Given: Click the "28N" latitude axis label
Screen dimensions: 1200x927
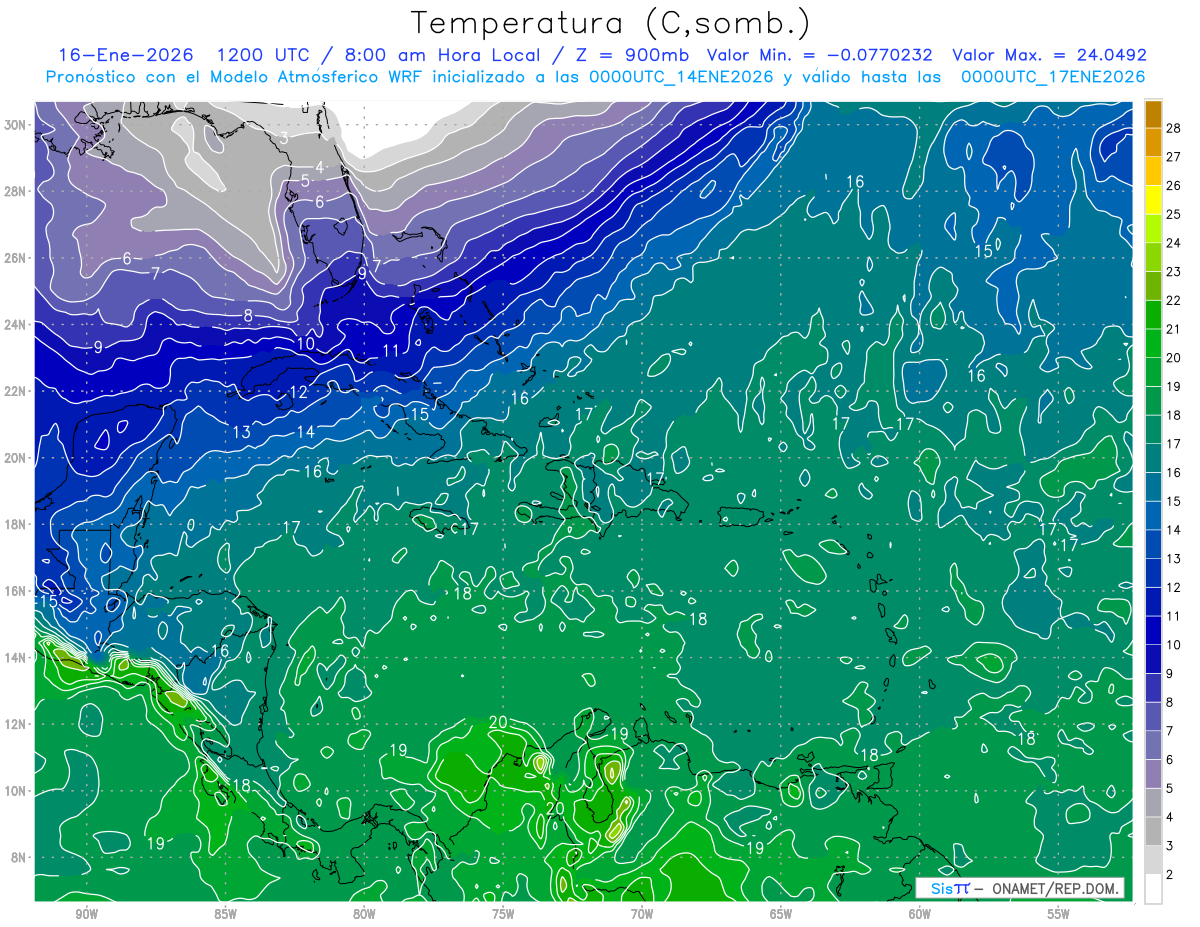Looking at the screenshot, I should click(17, 191).
